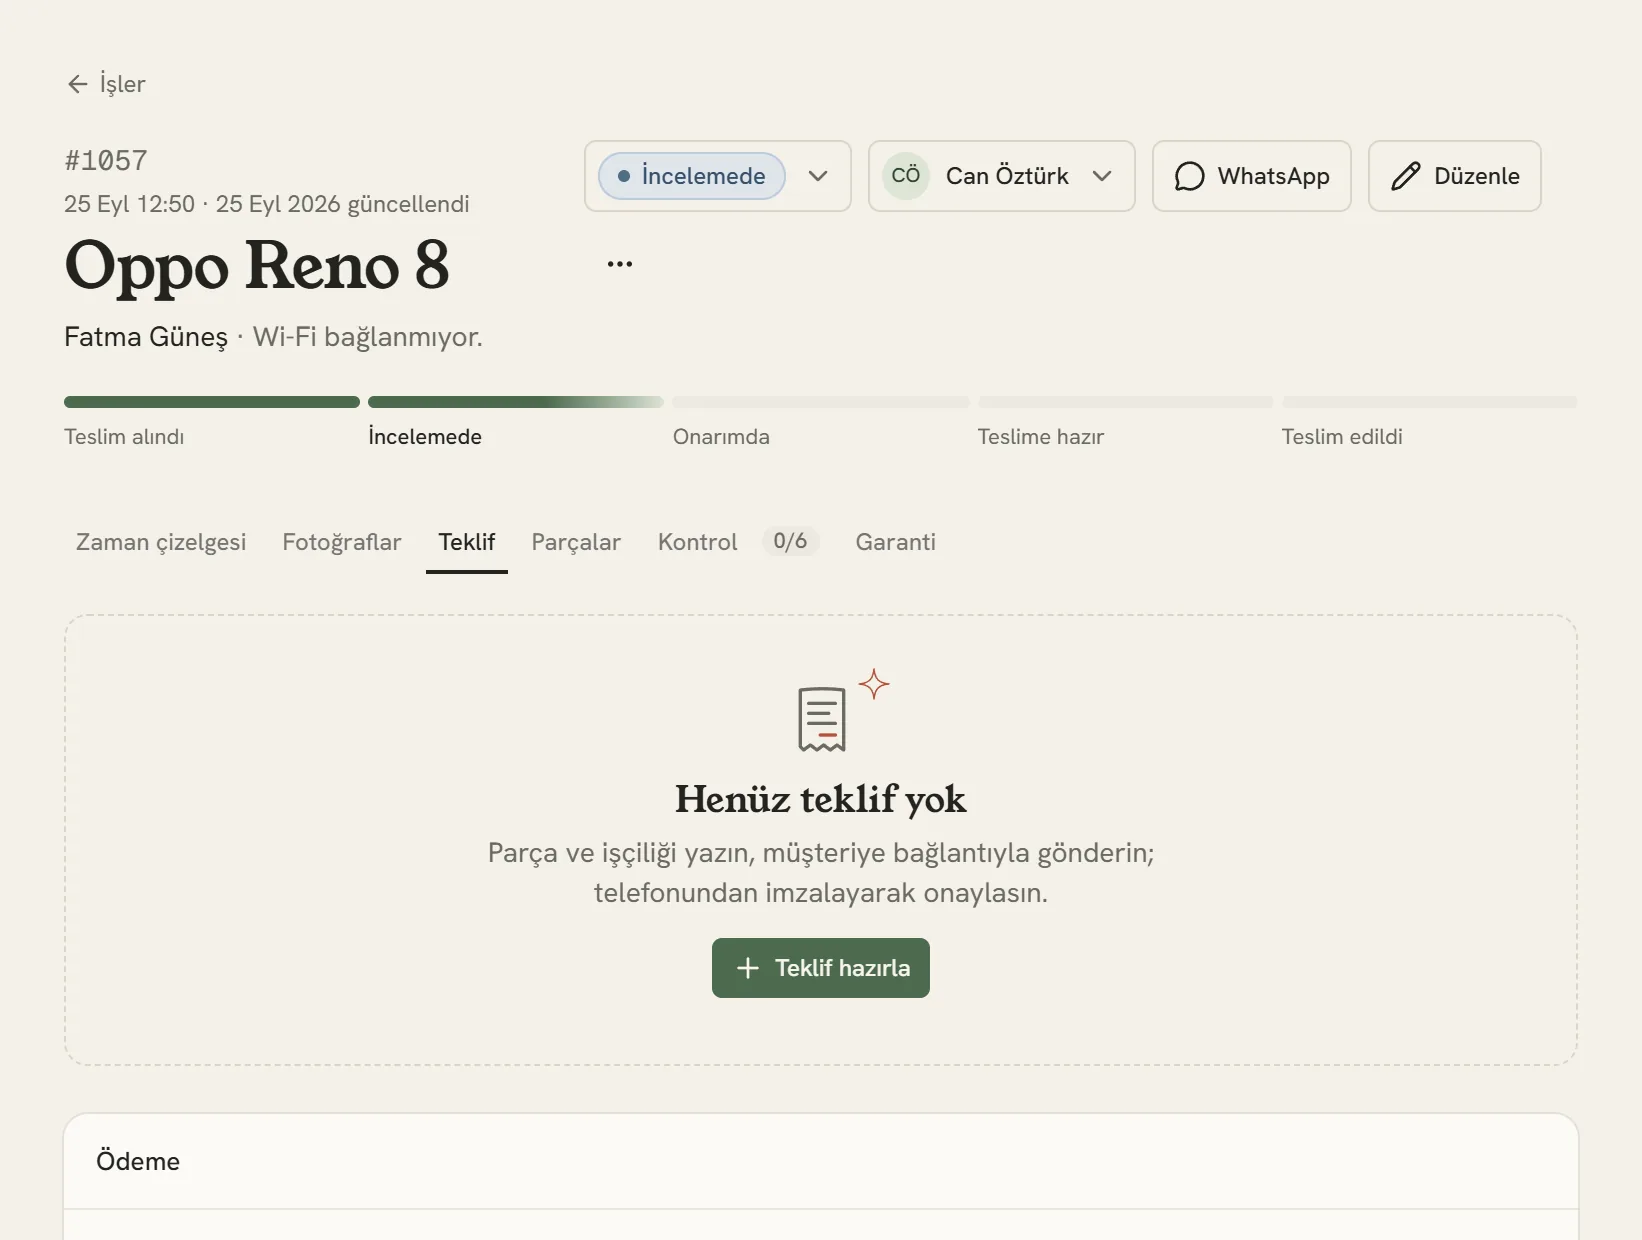Click the İncelemede progress step bar
Viewport: 1642px width, 1240px height.
click(516, 402)
